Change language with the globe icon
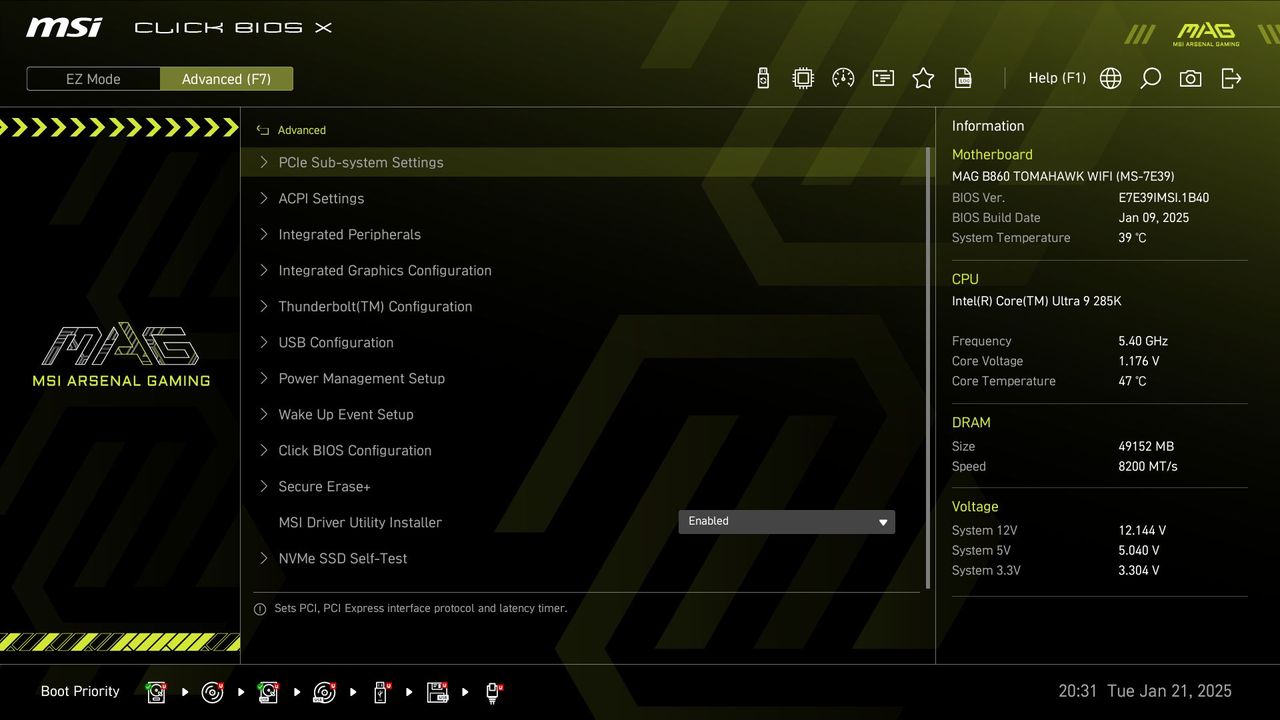The width and height of the screenshot is (1280, 720). (x=1111, y=78)
